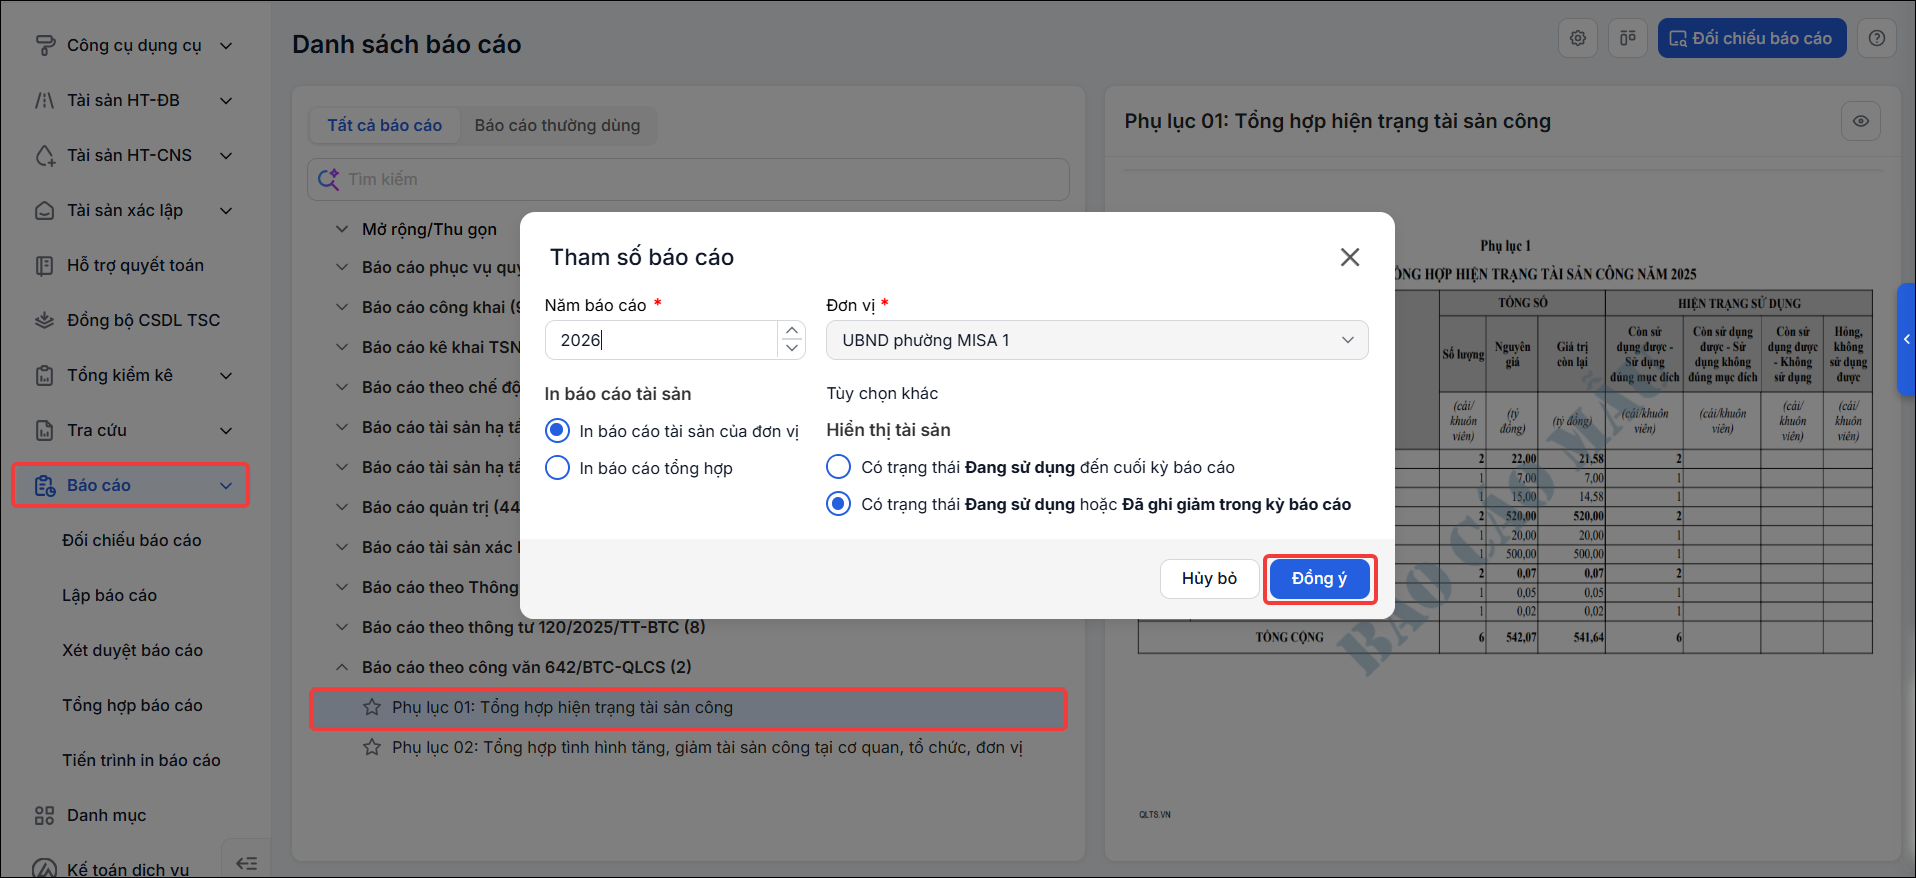This screenshot has height=878, width=1916.
Task: Open Báo cáo công khai group
Action: click(x=440, y=307)
